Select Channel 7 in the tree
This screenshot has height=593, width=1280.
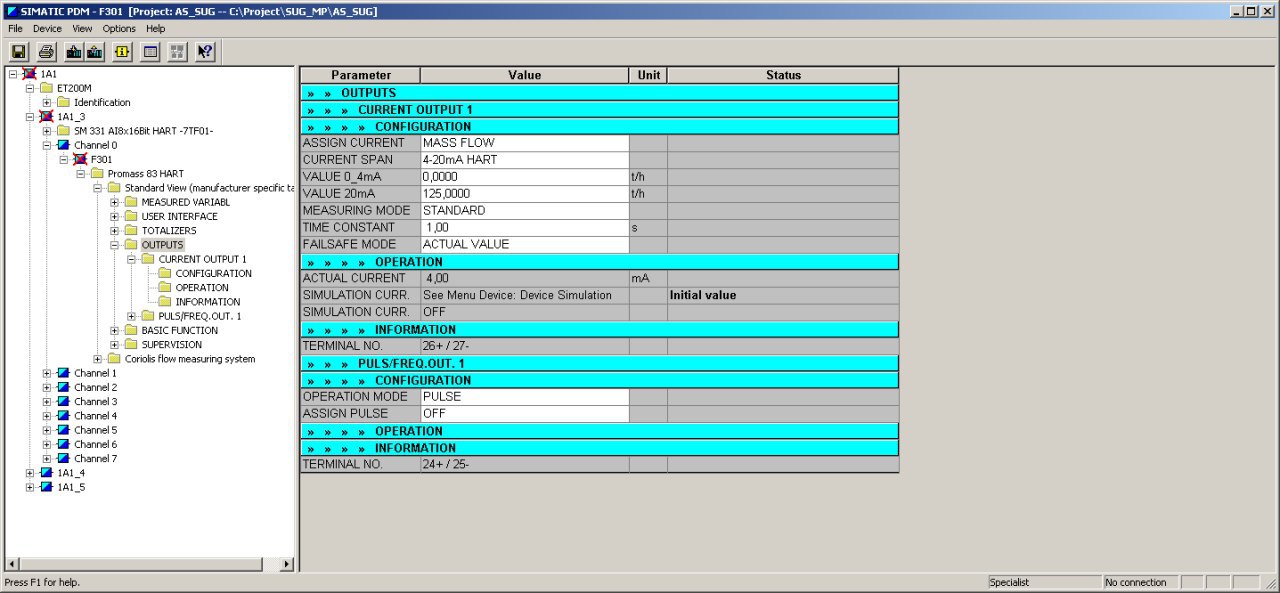coord(95,458)
